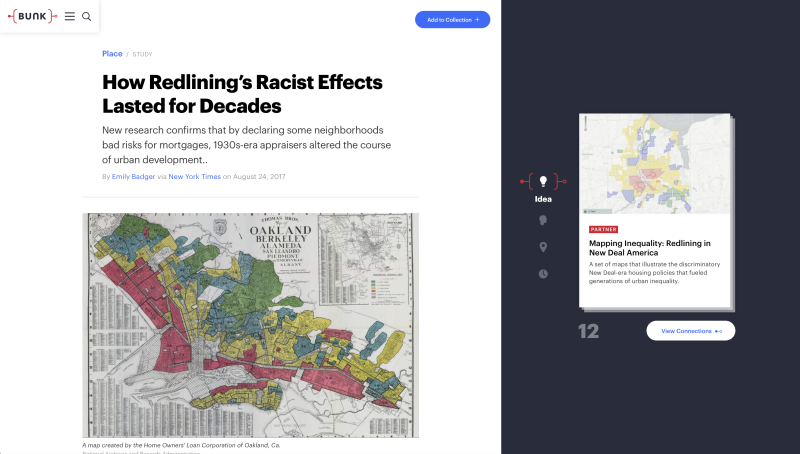Image resolution: width=800 pixels, height=454 pixels.
Task: Select the Idea lightbulb connection icon
Action: pyautogui.click(x=543, y=181)
